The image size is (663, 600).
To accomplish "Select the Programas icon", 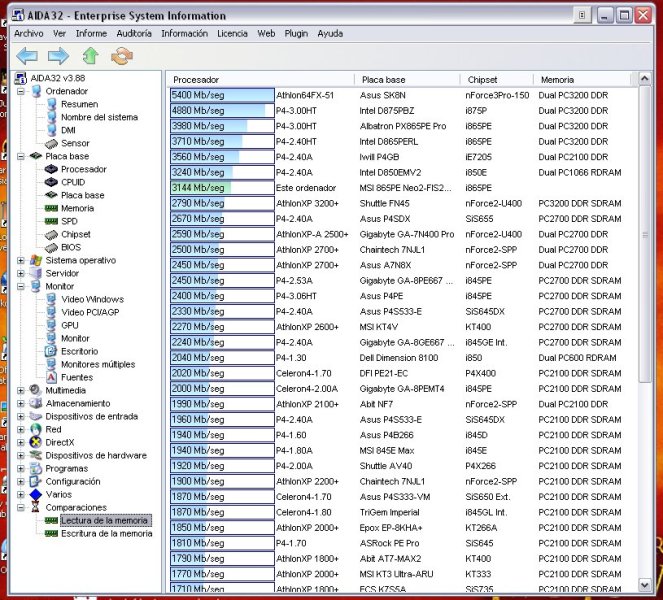I will point(36,468).
